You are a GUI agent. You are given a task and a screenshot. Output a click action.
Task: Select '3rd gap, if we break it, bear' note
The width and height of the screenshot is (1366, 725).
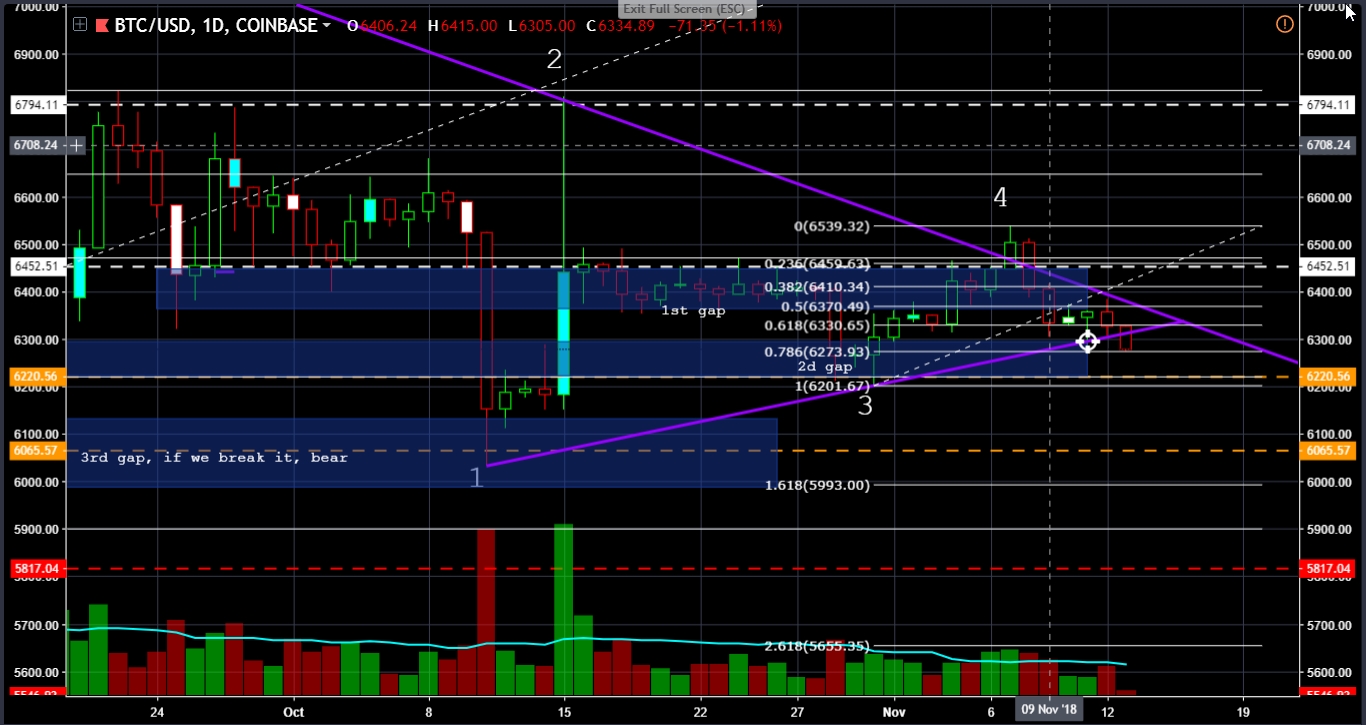214,458
